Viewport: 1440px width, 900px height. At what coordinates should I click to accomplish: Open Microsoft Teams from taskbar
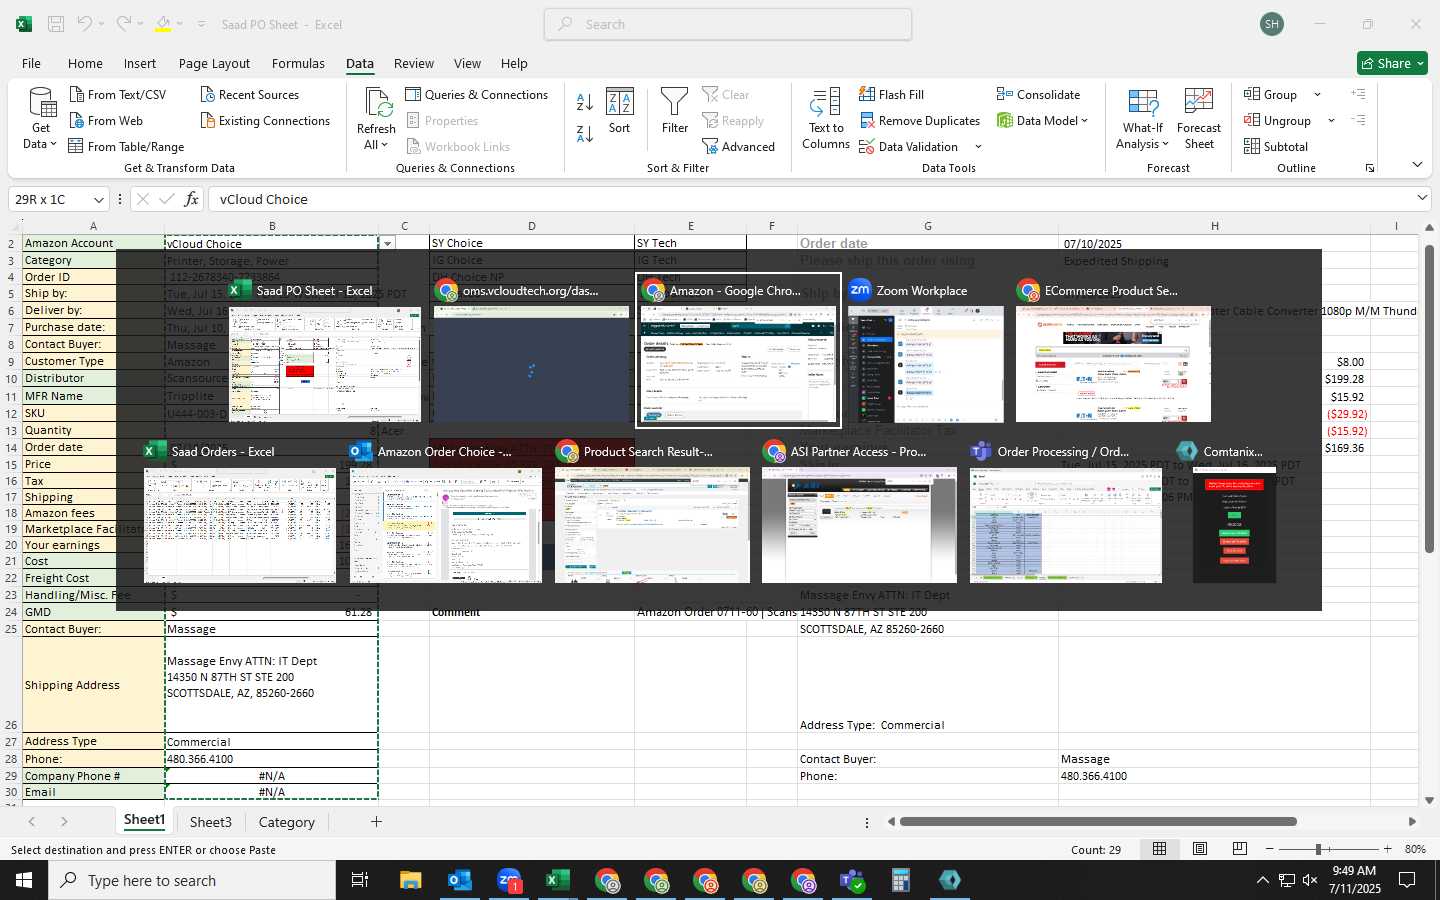pyautogui.click(x=852, y=880)
